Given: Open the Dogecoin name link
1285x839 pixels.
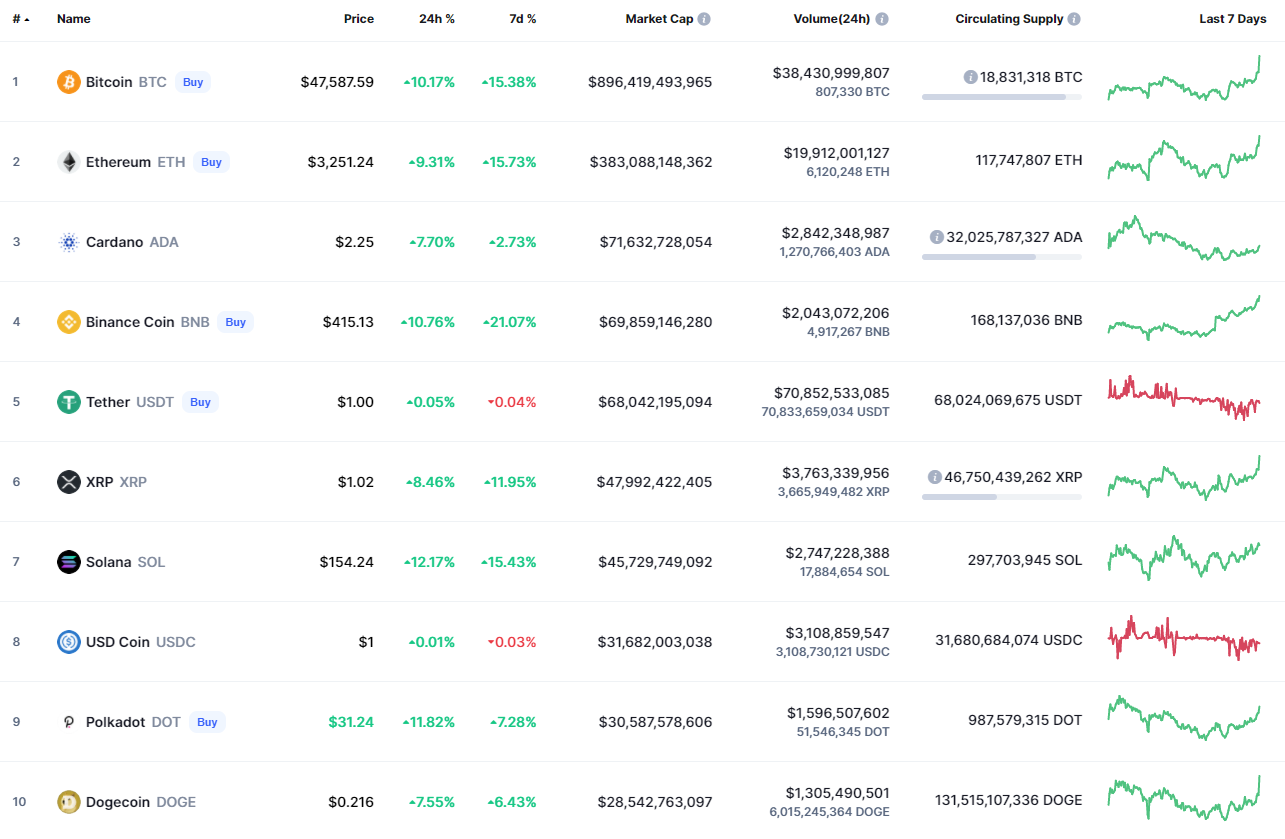Looking at the screenshot, I should coord(118,802).
